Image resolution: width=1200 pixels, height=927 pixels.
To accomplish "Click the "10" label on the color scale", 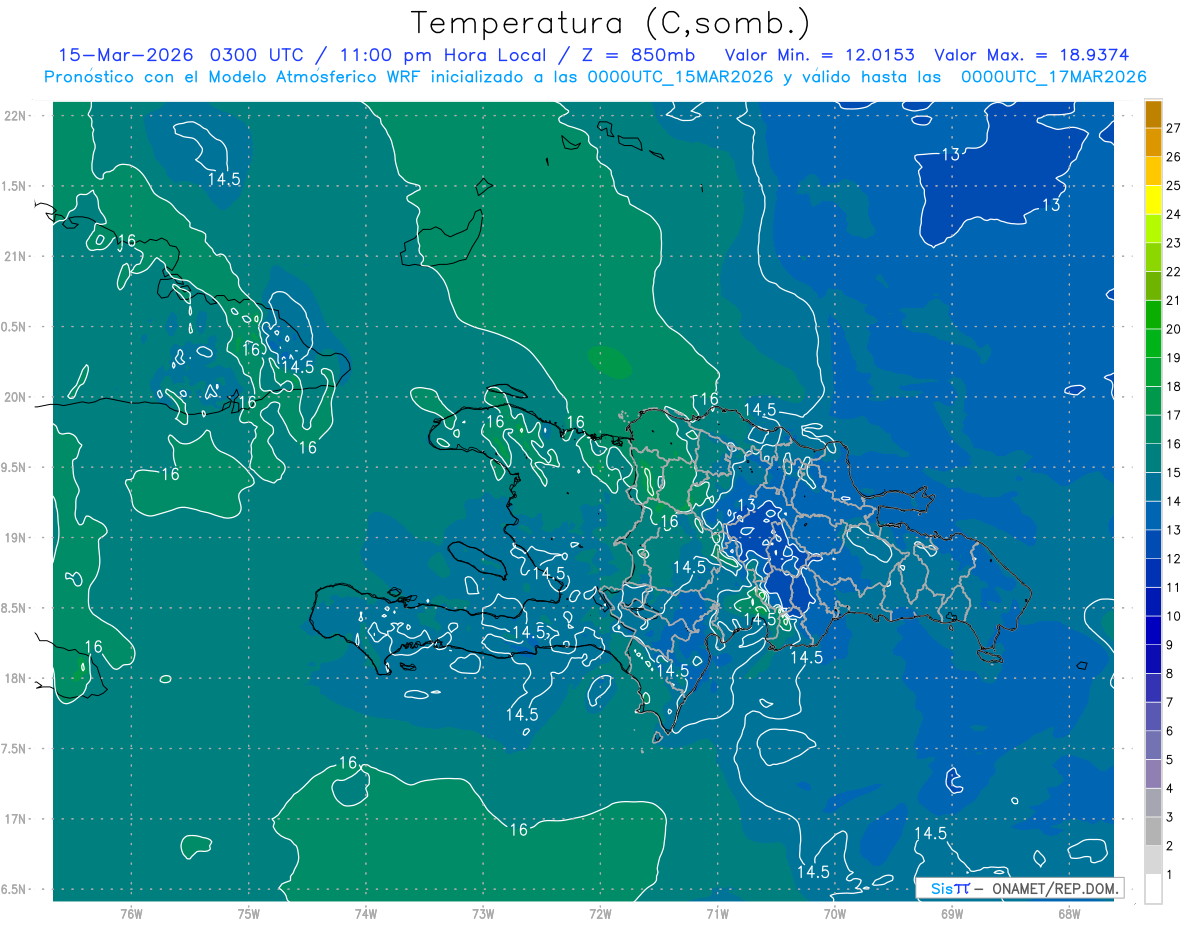I will click(1174, 616).
